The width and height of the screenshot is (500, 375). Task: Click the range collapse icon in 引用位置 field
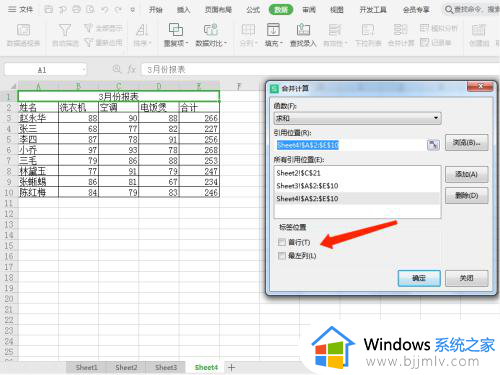[433, 145]
